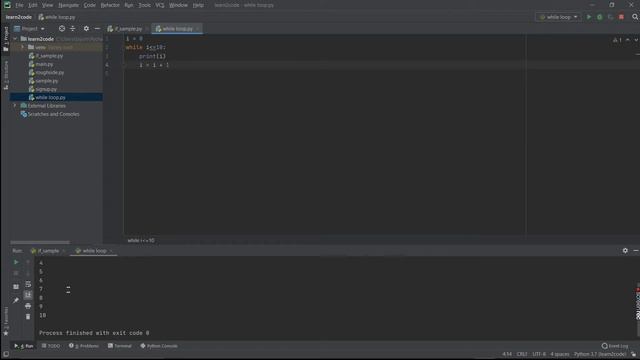This screenshot has height=360, width=640.
Task: Toggle the Structure side tool window button
Action: (x=6, y=75)
